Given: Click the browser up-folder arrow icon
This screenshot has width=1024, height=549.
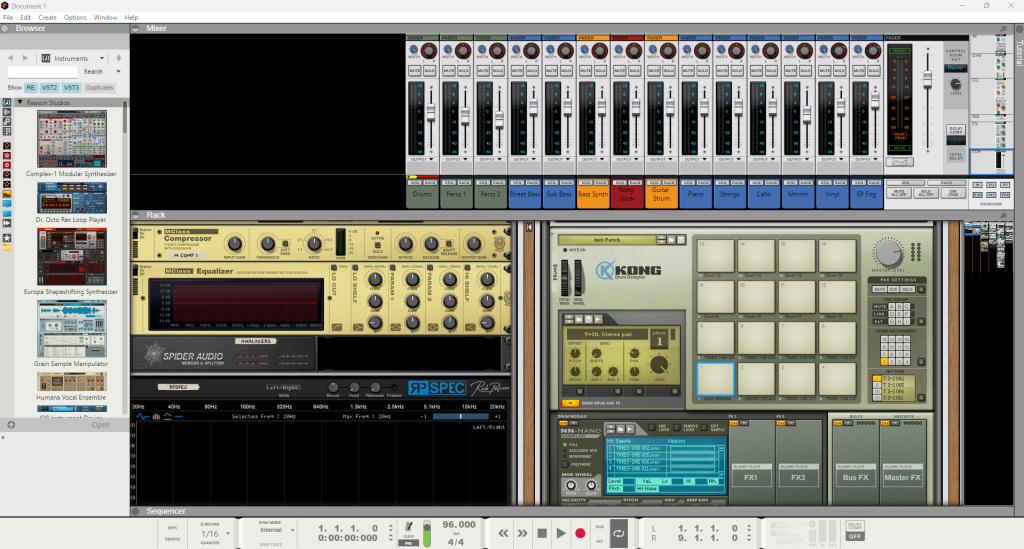Looking at the screenshot, I should 118,58.
